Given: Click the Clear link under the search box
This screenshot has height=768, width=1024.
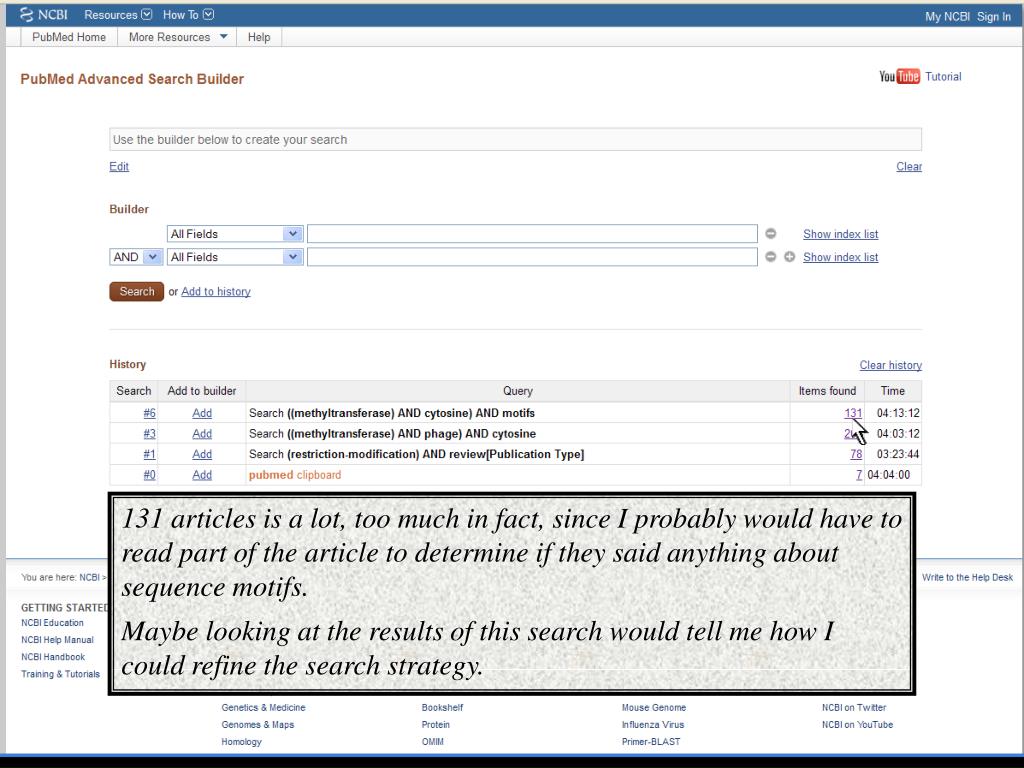Looking at the screenshot, I should (908, 167).
